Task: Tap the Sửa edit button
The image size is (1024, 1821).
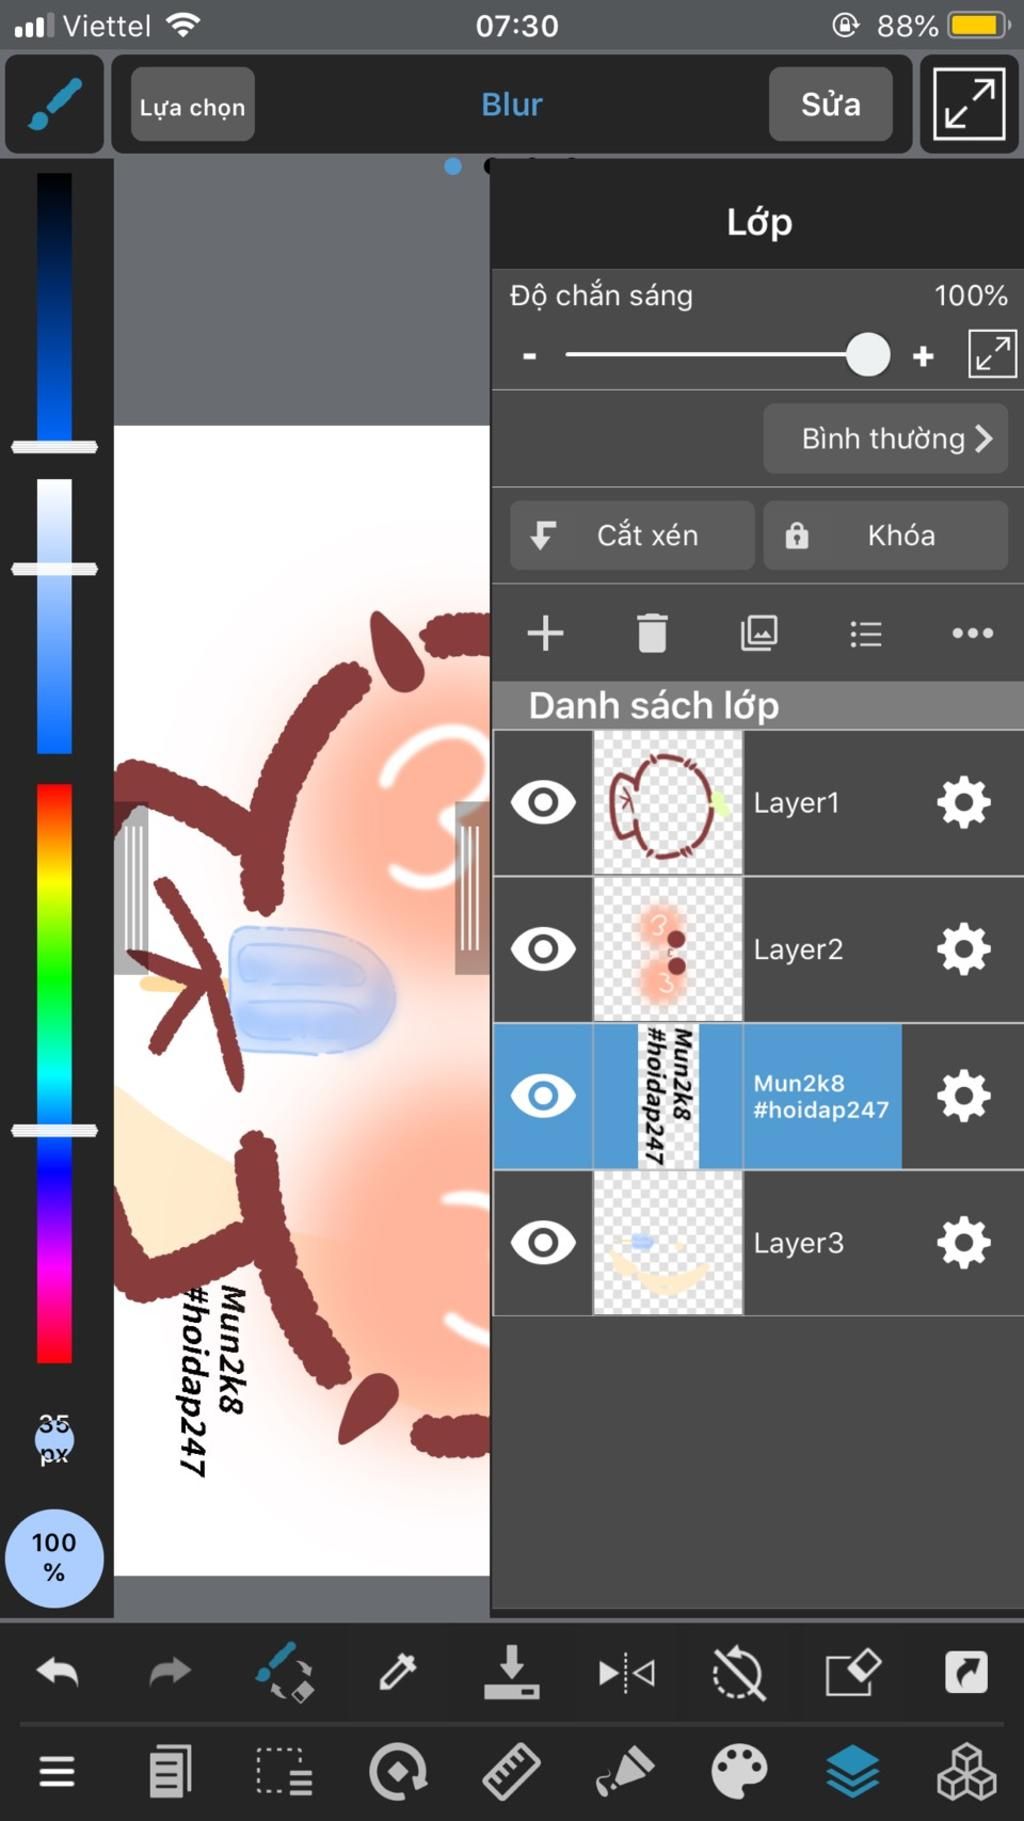Action: [x=830, y=104]
